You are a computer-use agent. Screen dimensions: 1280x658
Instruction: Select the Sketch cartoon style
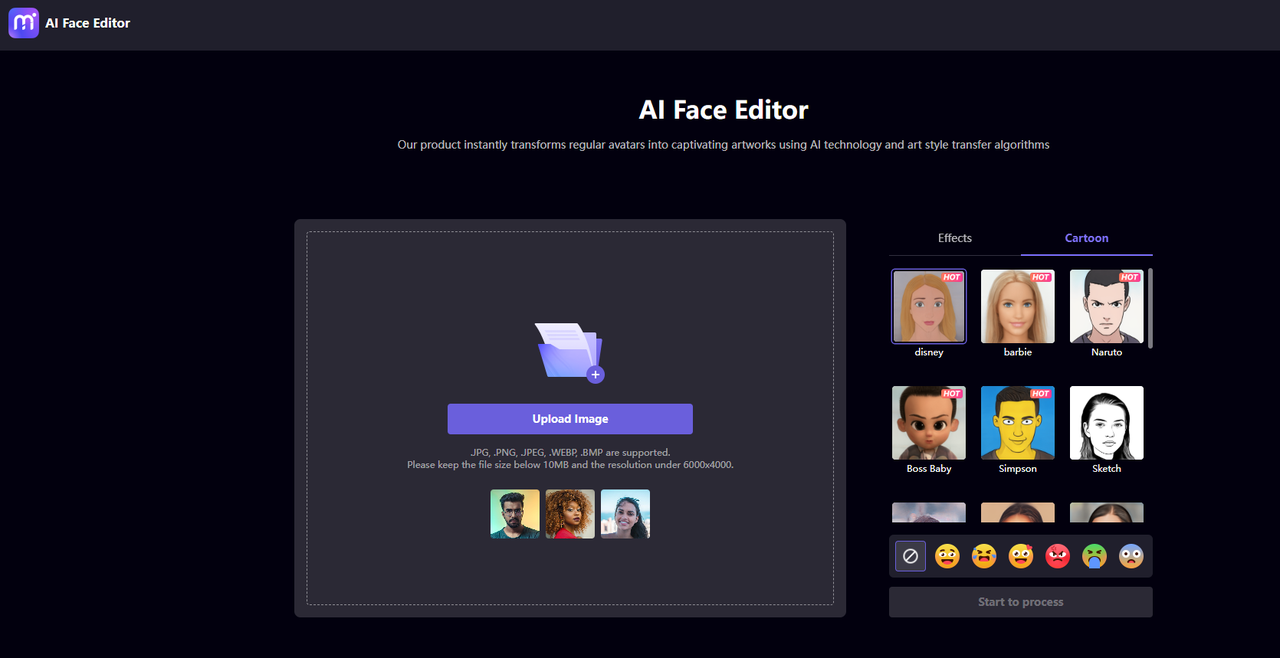tap(1107, 423)
